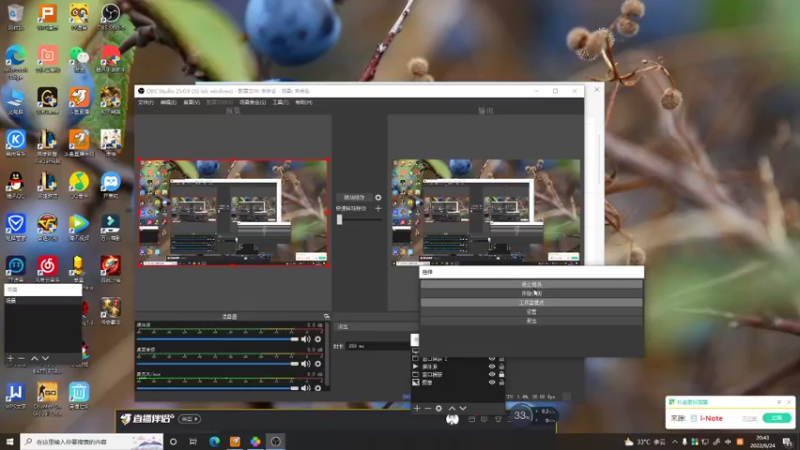Adjust the Mic/Aux volume slider

(217, 388)
